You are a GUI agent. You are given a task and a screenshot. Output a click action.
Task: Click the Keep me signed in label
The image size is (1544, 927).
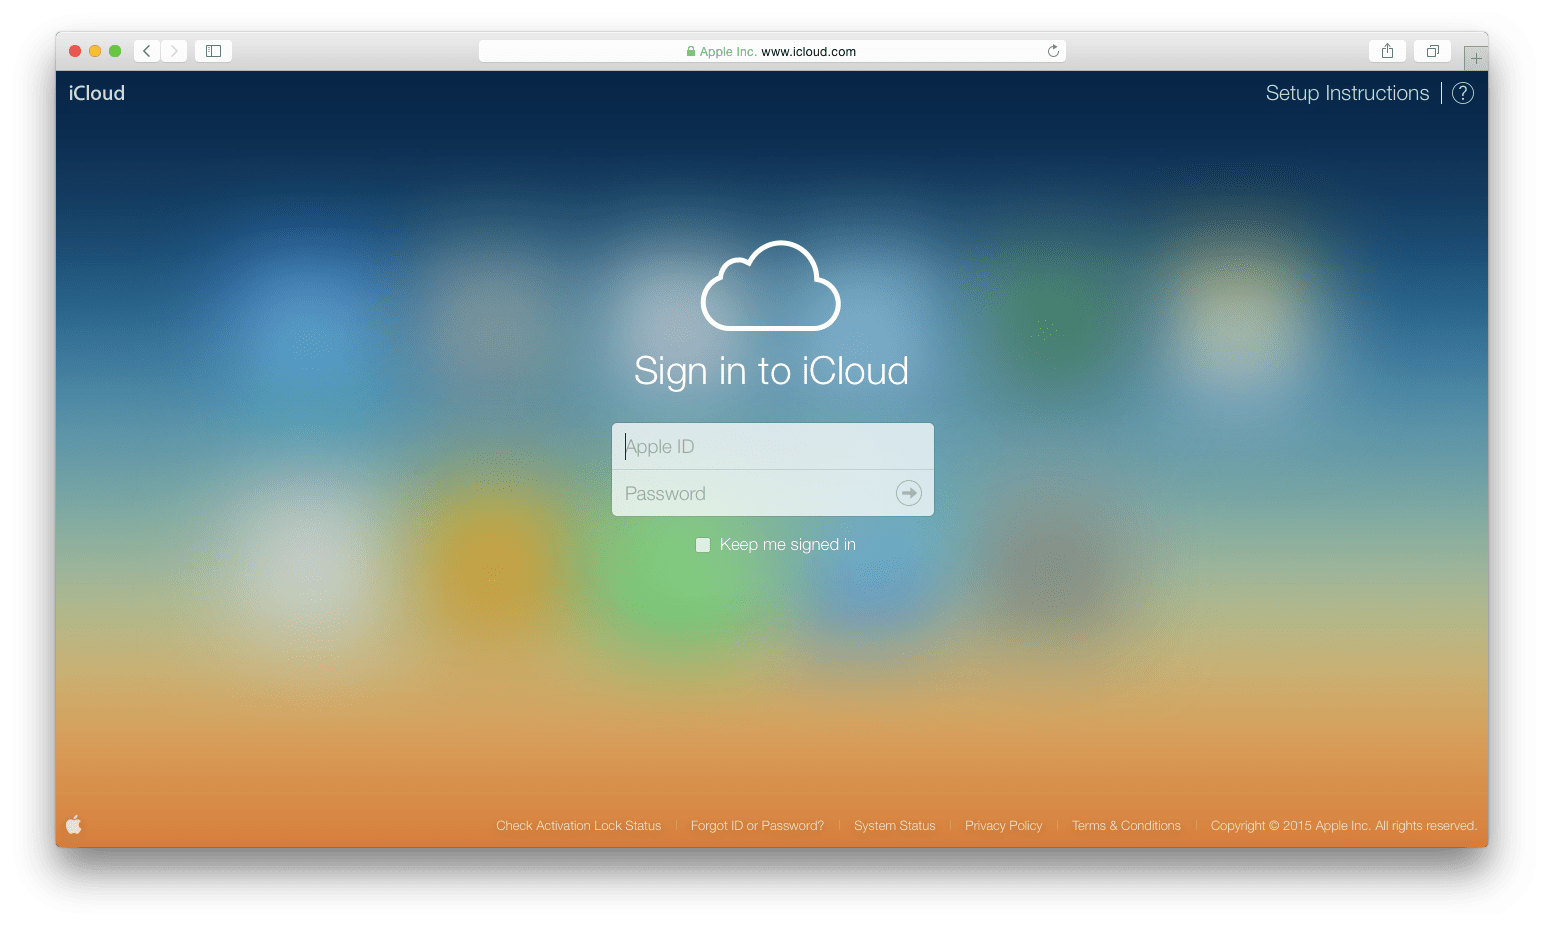coord(788,545)
